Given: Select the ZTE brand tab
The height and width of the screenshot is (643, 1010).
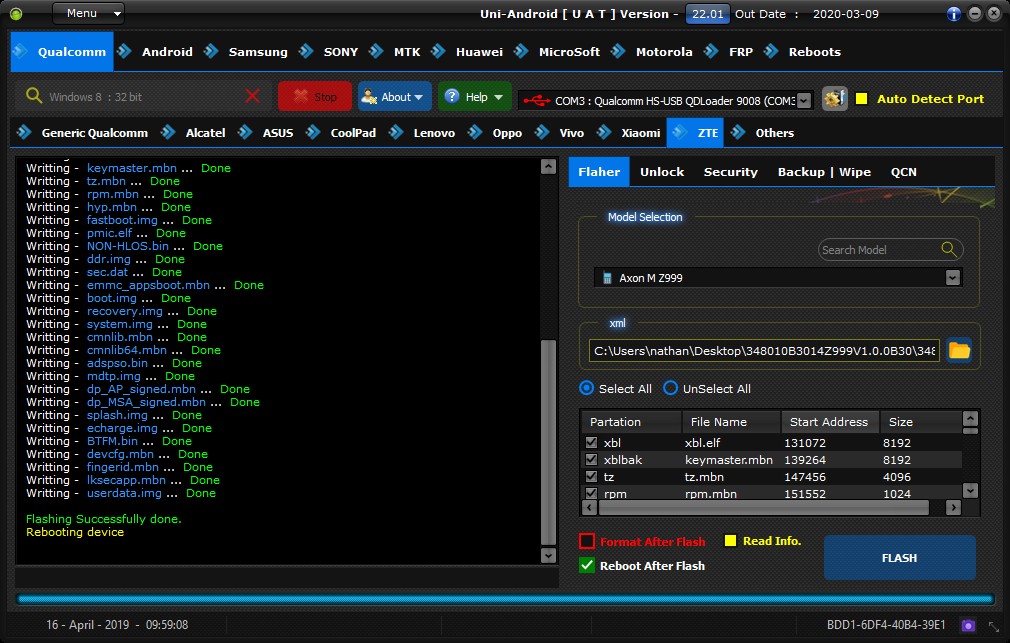Looking at the screenshot, I should coord(695,133).
